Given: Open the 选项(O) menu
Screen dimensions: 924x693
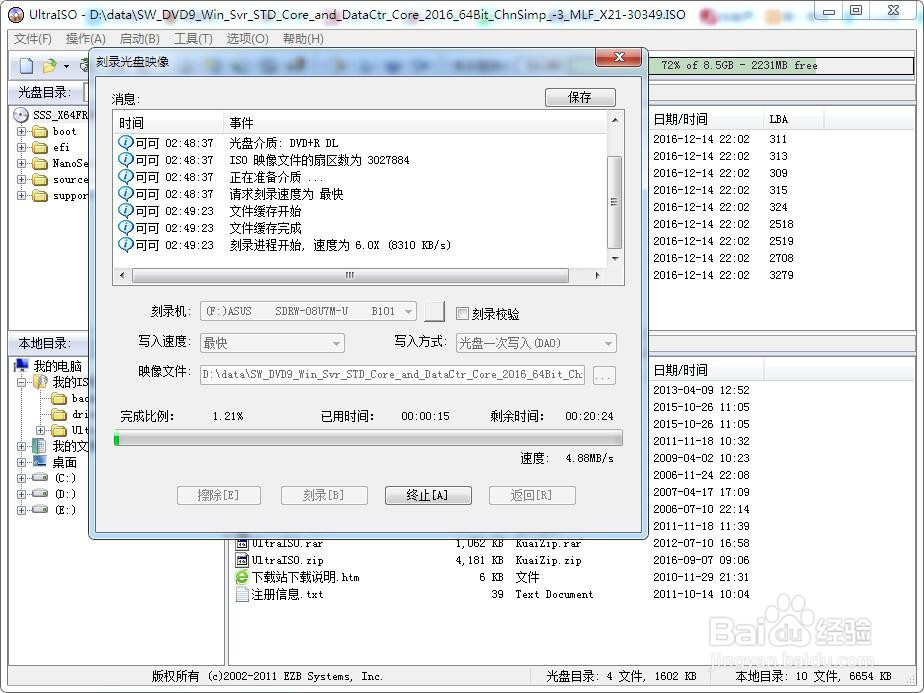Looking at the screenshot, I should [x=248, y=39].
